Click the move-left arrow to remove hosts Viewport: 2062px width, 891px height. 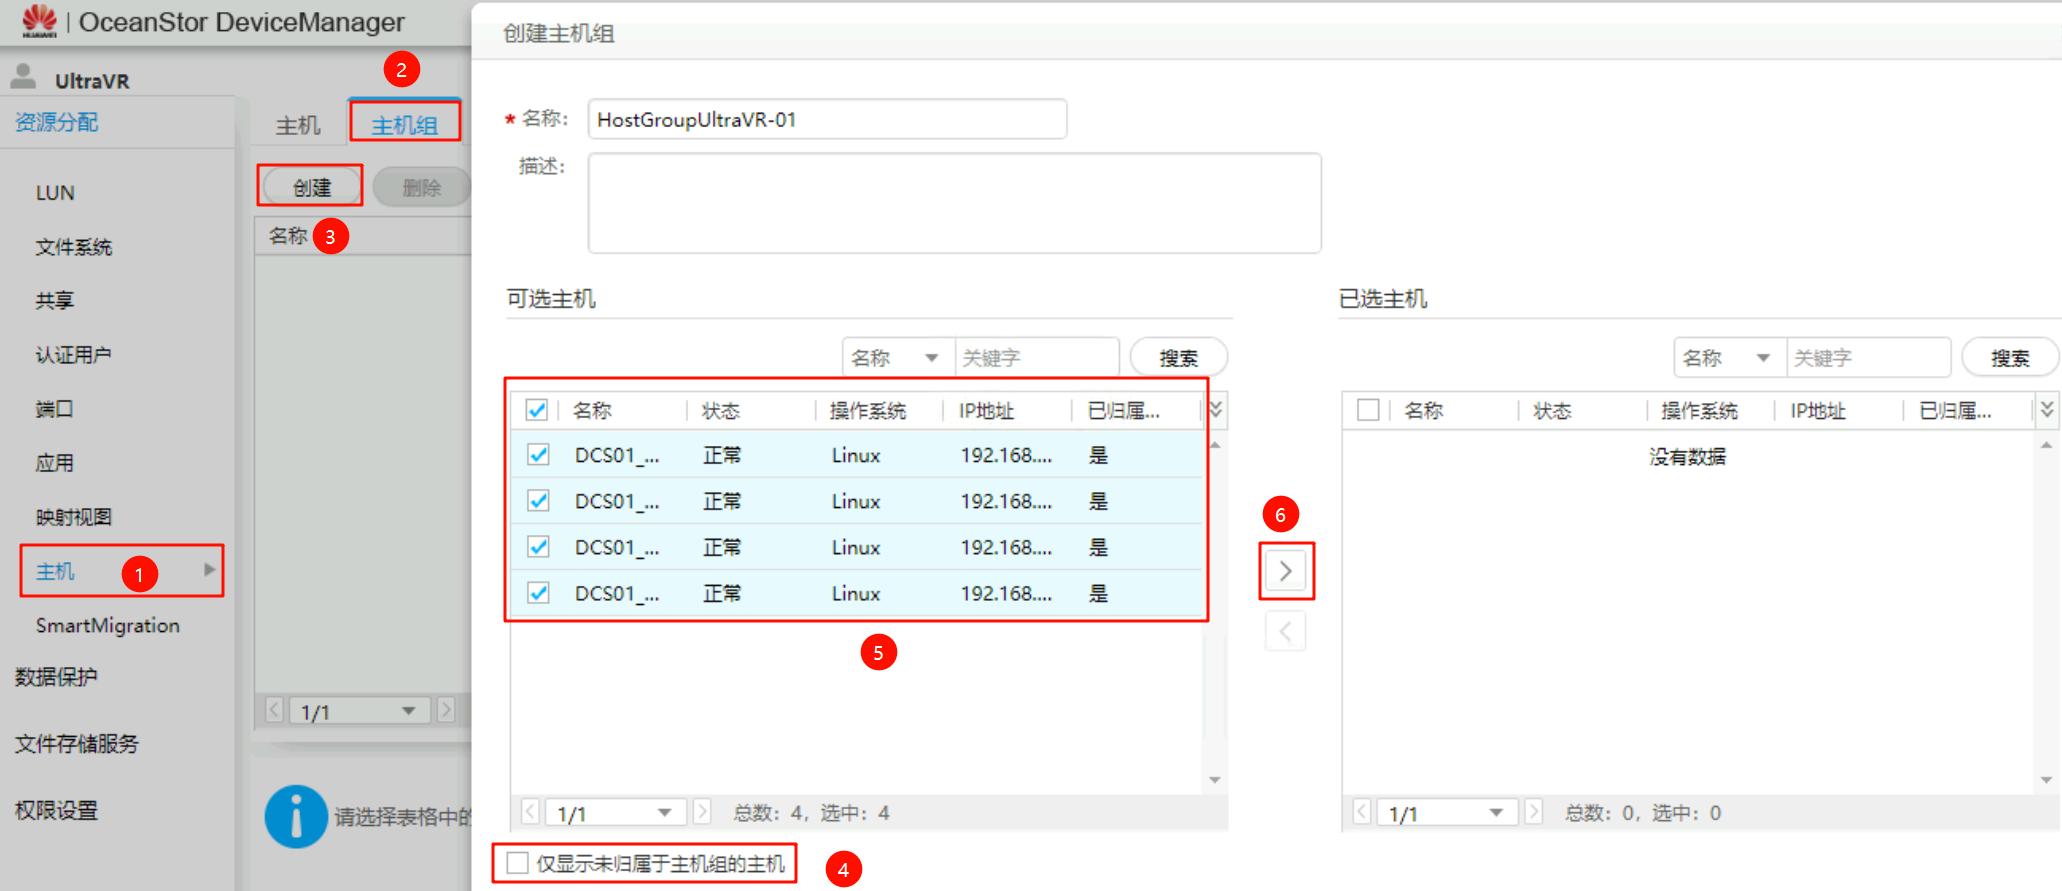[x=1285, y=631]
